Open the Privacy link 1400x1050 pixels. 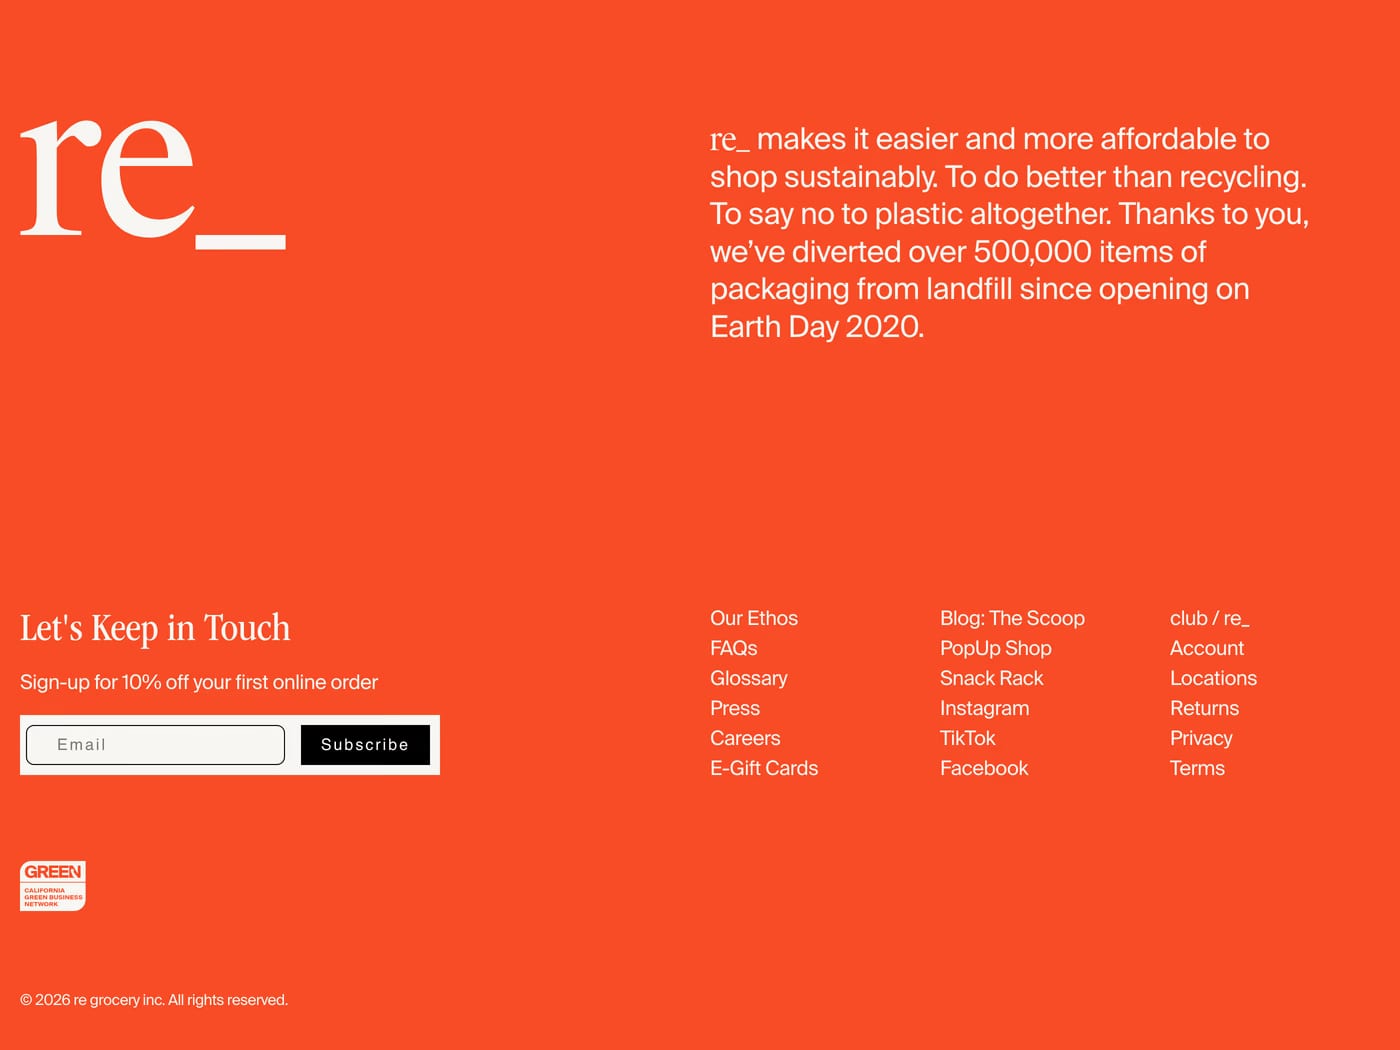(x=1201, y=738)
